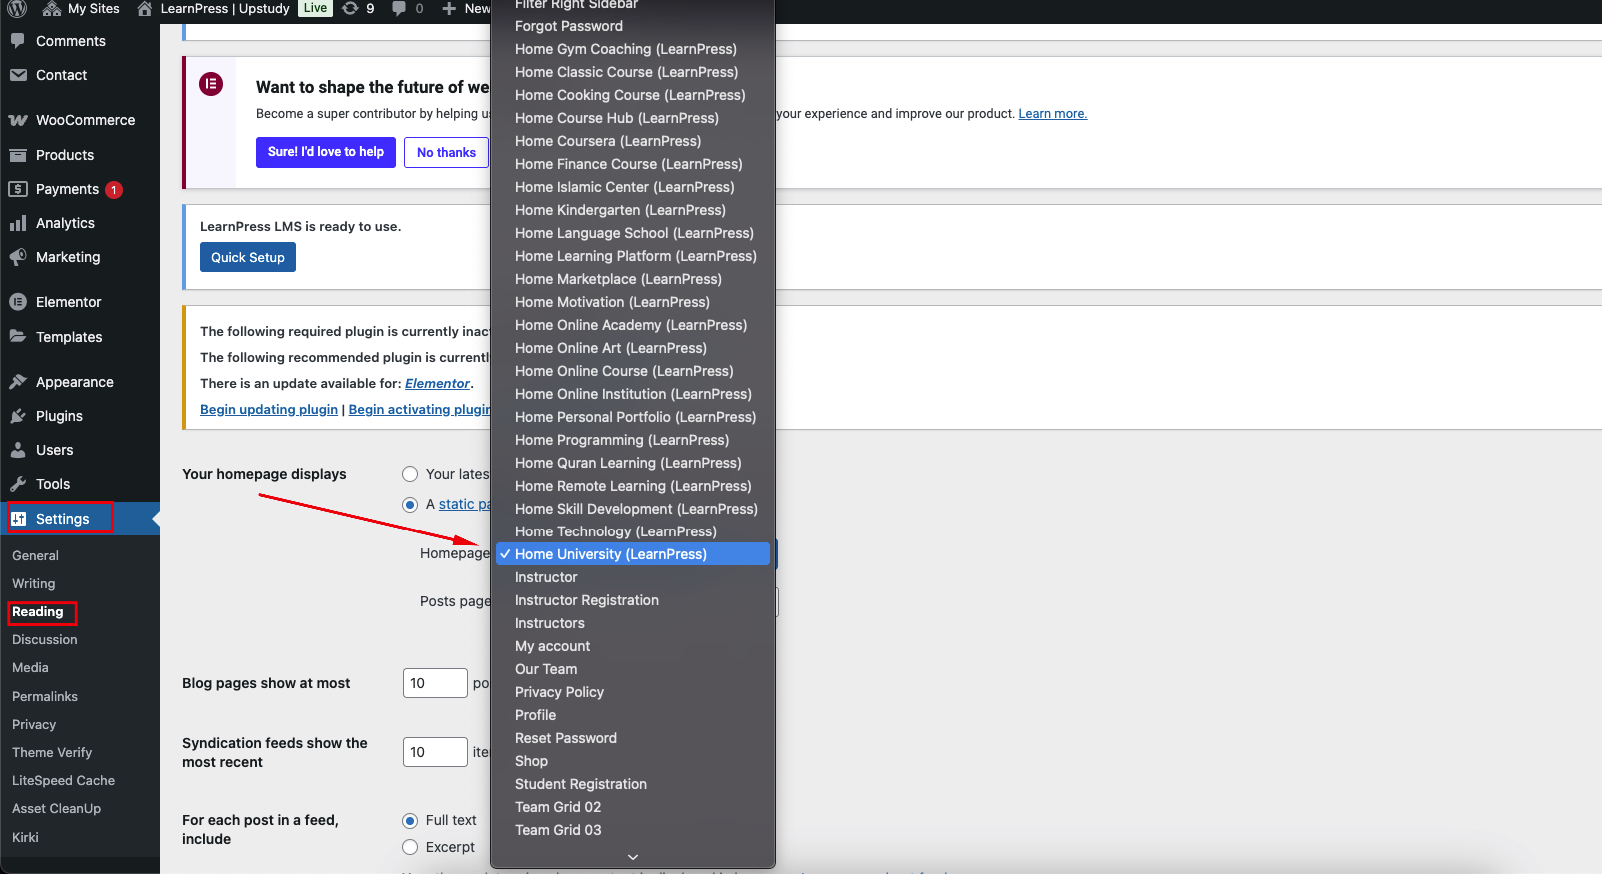Click the Marketing megaphone icon
The image size is (1602, 874).
(x=18, y=257)
